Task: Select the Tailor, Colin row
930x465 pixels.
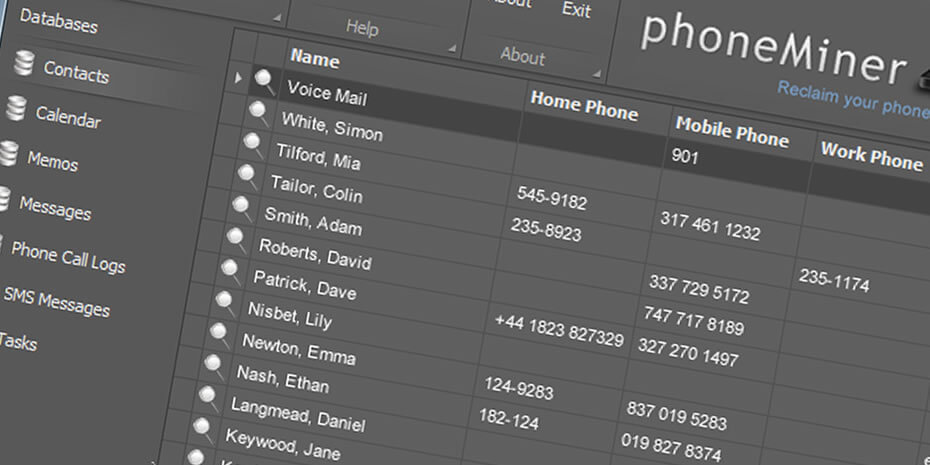Action: pos(316,188)
